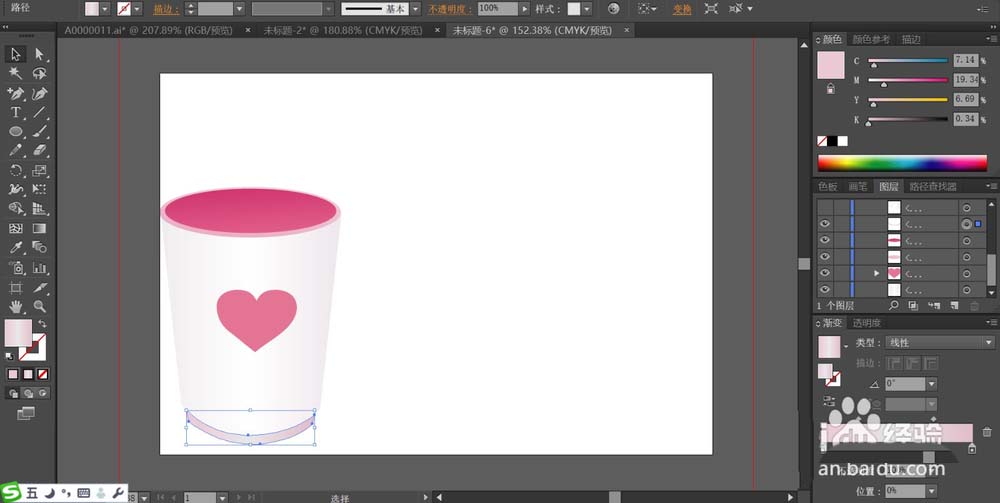Choose the Ellipse shape tool
The height and width of the screenshot is (503, 1000).
16,131
